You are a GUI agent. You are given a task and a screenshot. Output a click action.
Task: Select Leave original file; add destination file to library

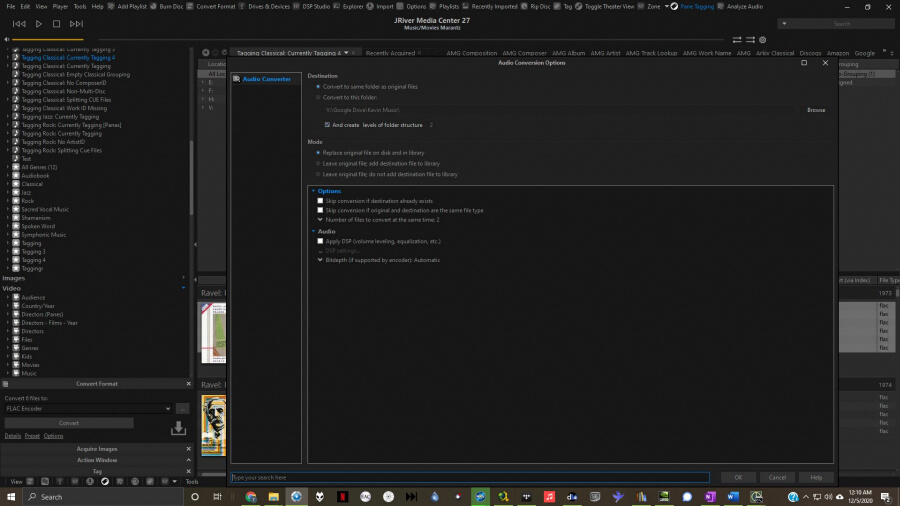click(x=319, y=164)
